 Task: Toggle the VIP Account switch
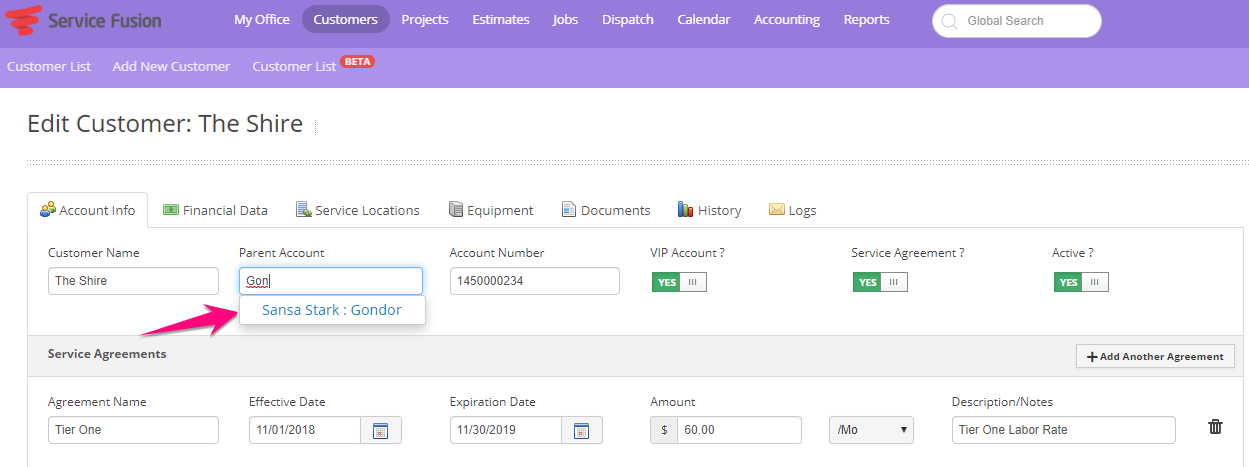(x=679, y=282)
